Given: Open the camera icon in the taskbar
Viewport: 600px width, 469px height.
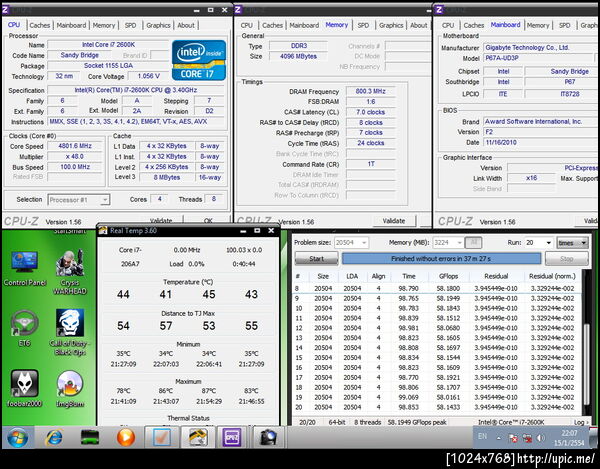Looking at the screenshot, I should [268, 437].
